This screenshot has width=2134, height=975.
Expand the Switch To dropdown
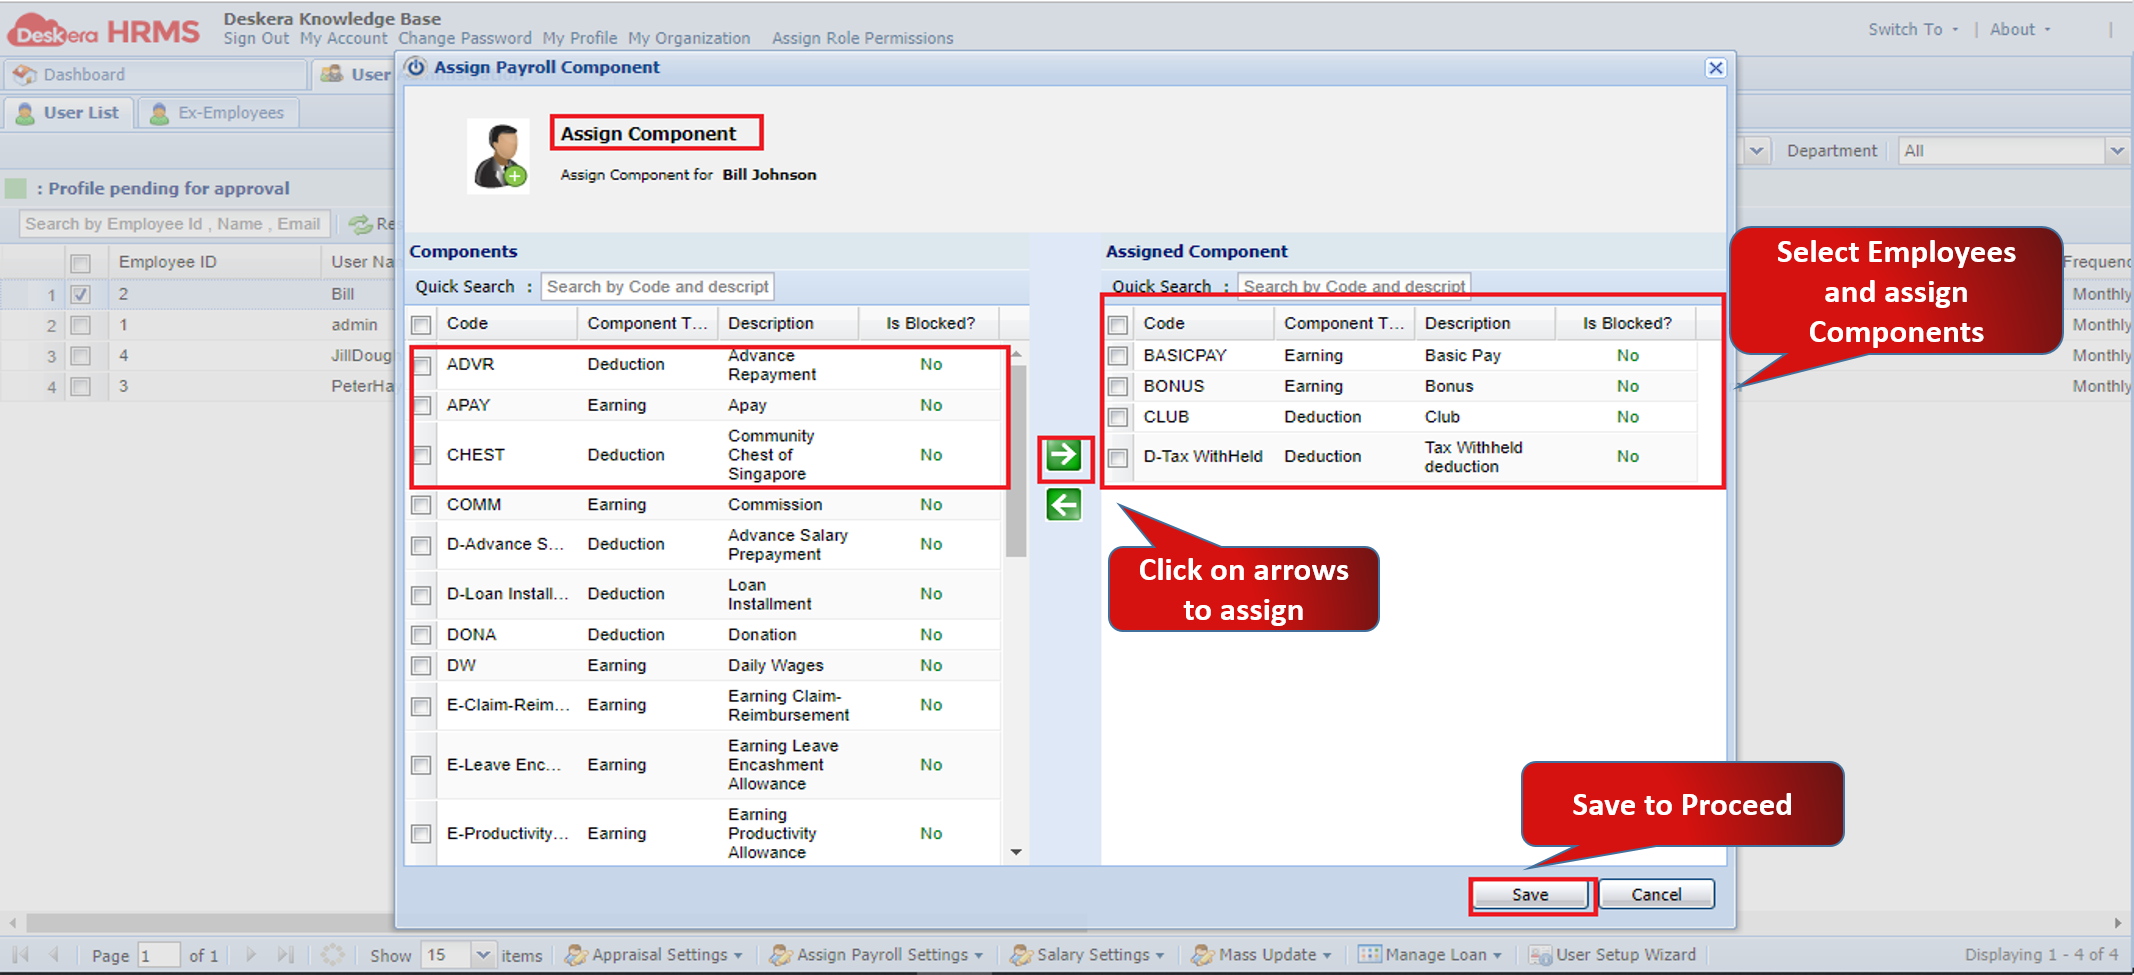(1911, 29)
